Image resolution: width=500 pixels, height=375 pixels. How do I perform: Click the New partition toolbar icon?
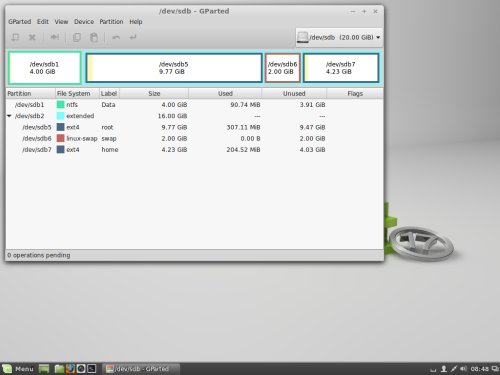point(15,37)
